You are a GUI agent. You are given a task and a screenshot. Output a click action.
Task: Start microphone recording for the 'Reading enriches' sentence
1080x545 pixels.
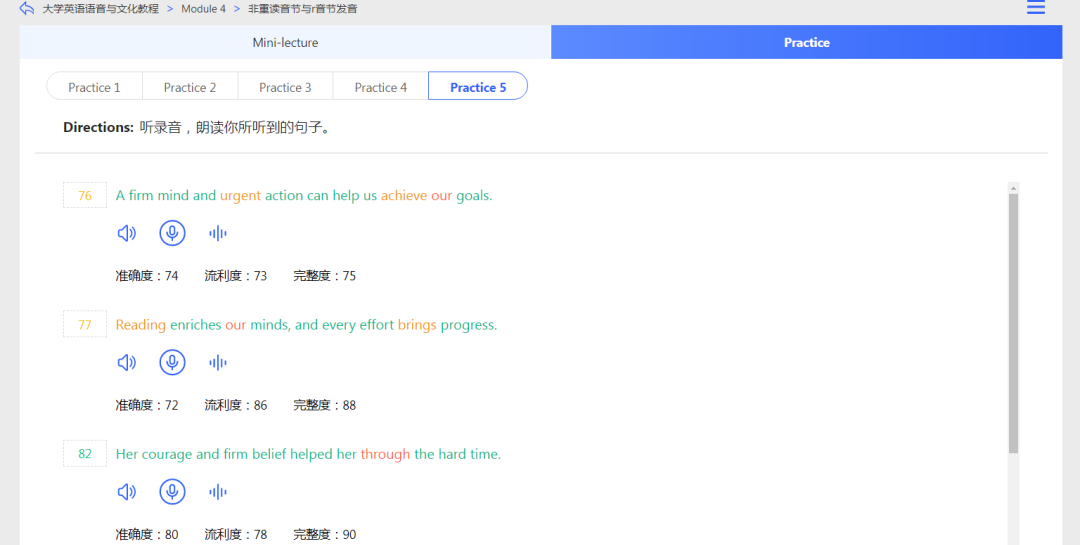click(x=172, y=363)
